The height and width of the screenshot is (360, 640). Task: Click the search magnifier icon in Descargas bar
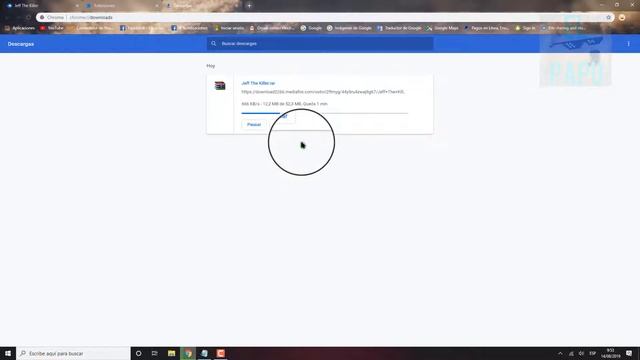click(213, 44)
